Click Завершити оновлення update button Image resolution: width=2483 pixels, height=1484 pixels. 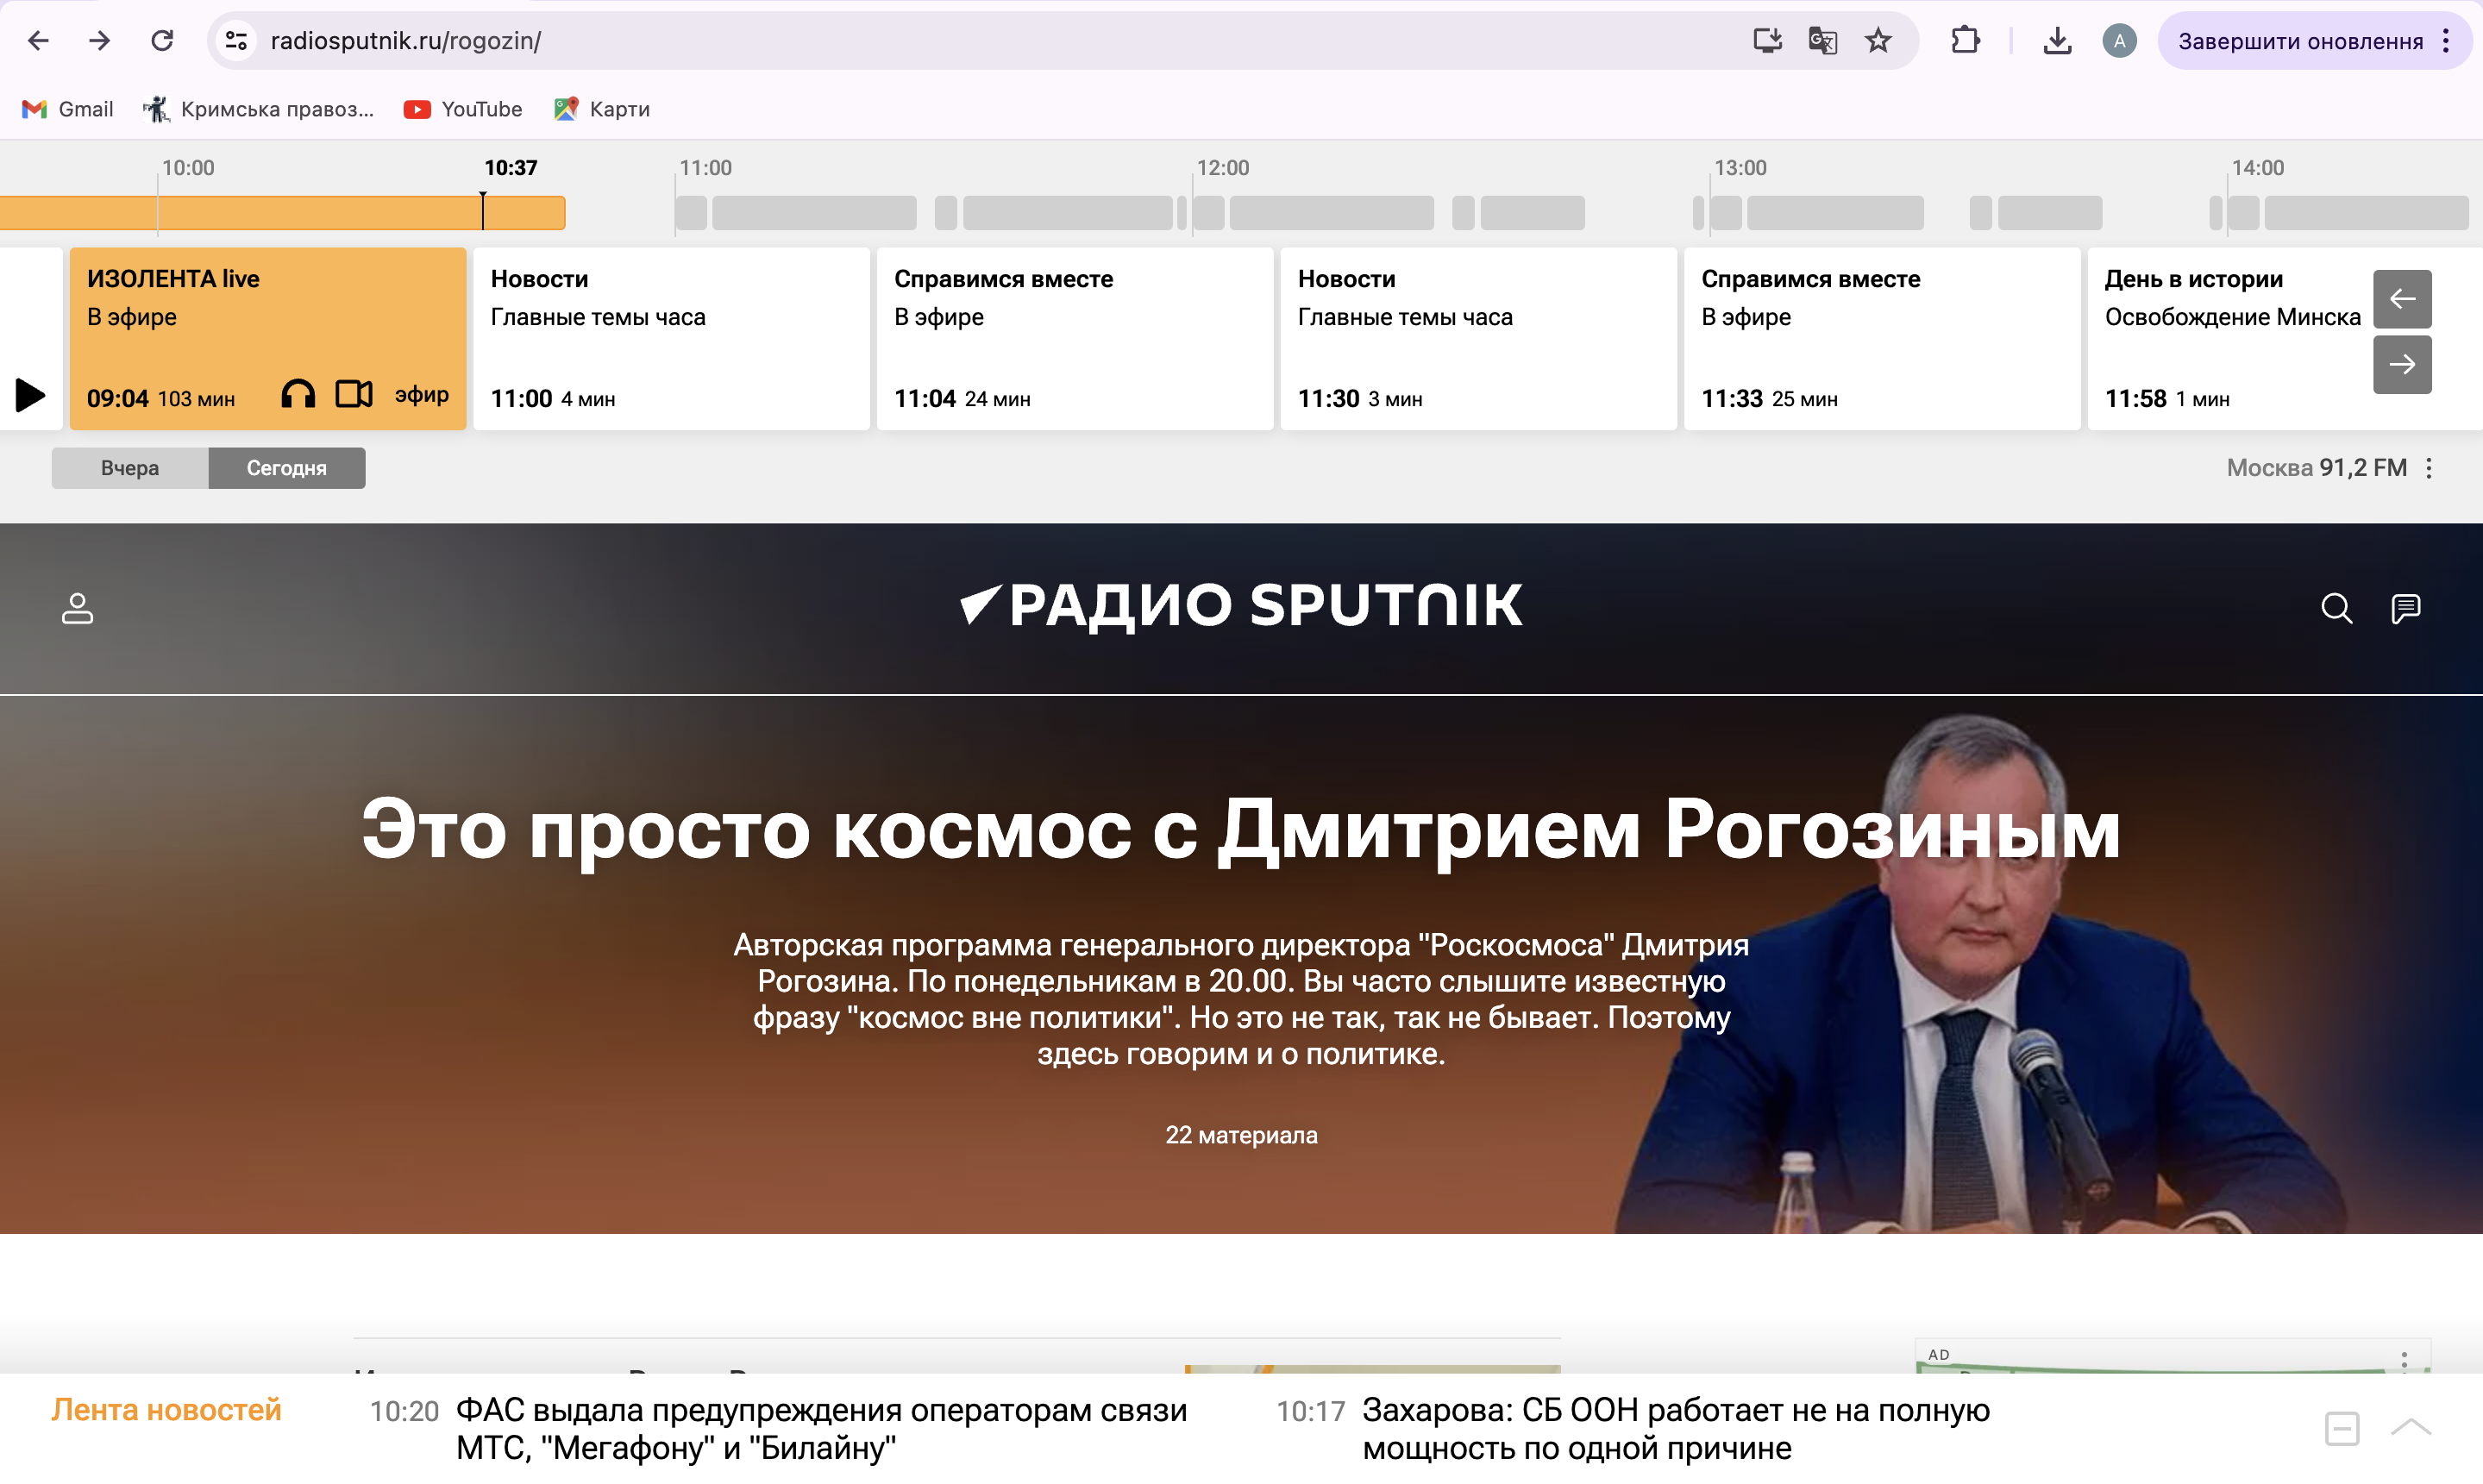[x=2300, y=41]
